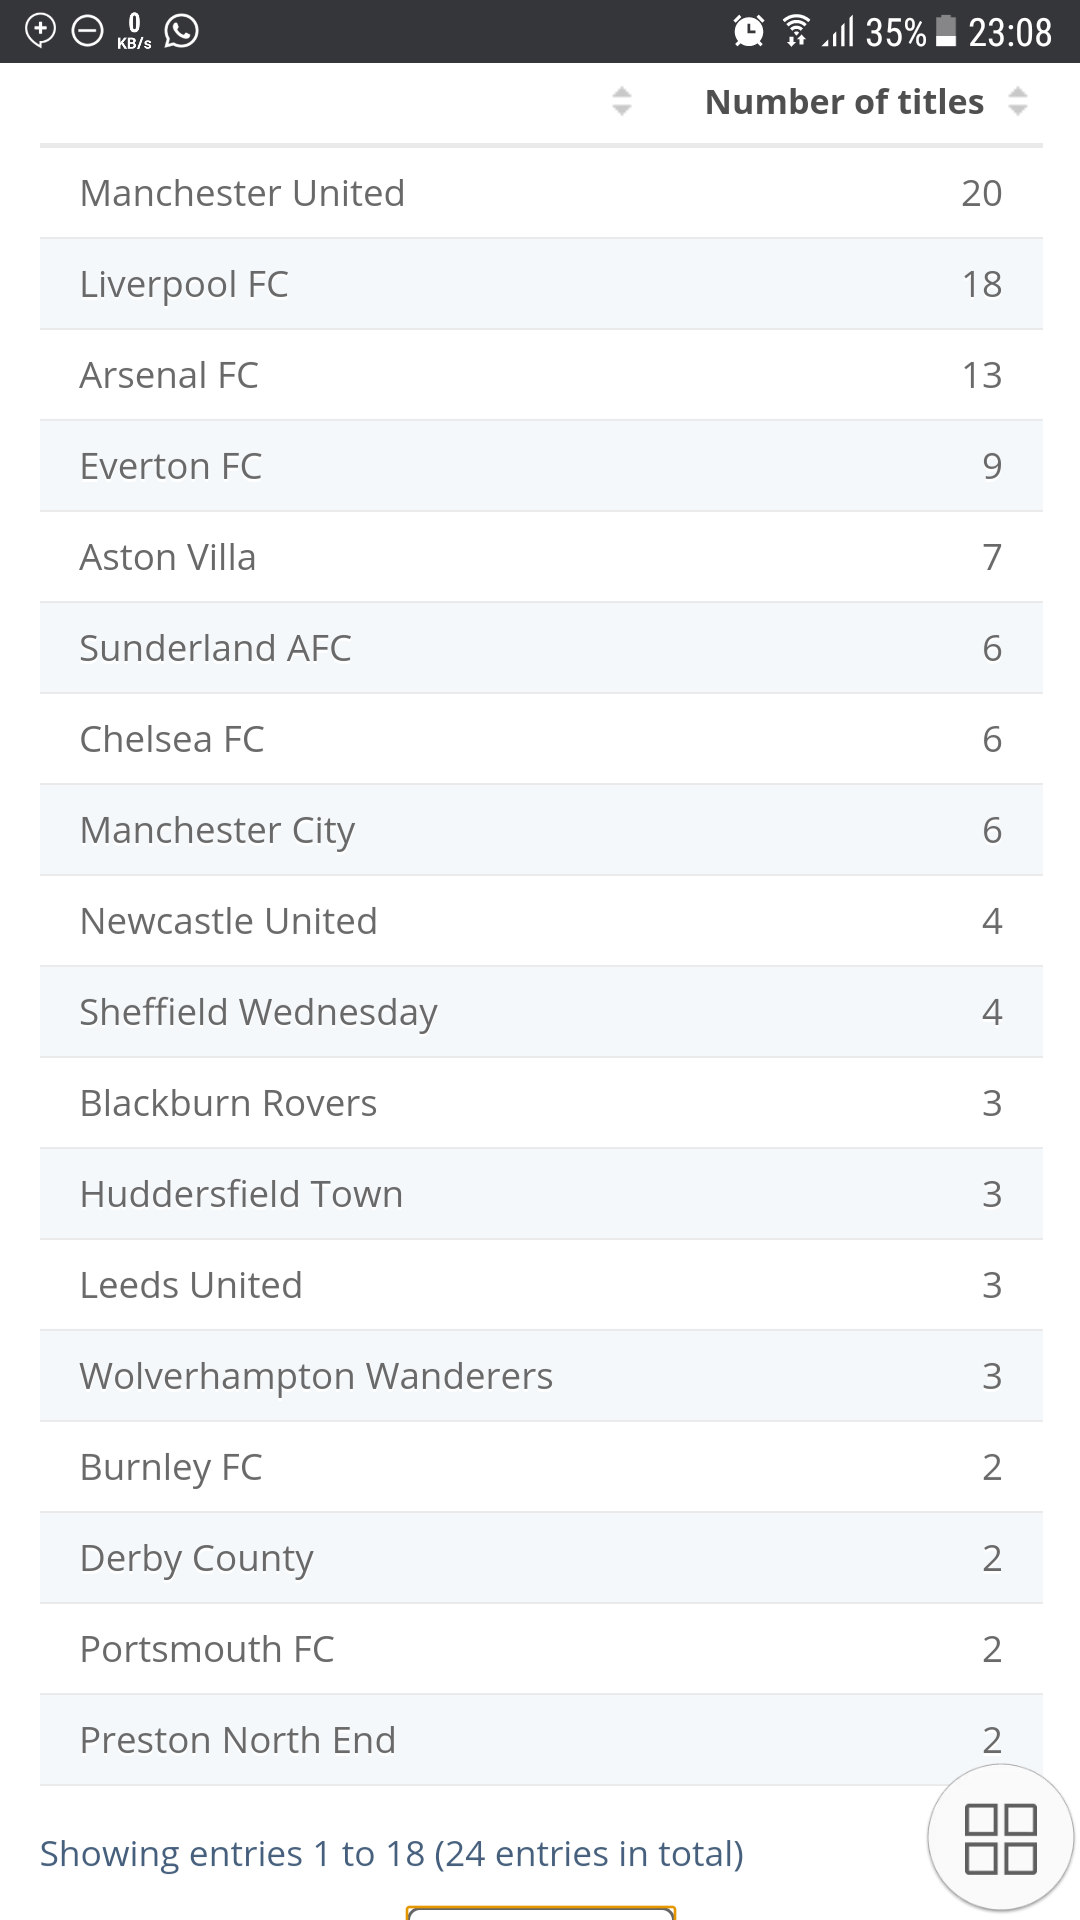Tap the battery status icon

[945, 31]
